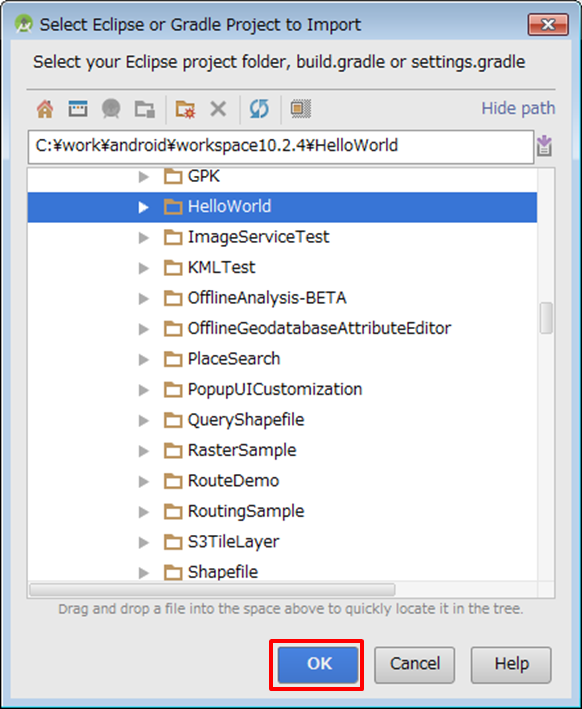This screenshot has width=582, height=709.
Task: Expand the RoutingSample folder
Action: coord(143,512)
